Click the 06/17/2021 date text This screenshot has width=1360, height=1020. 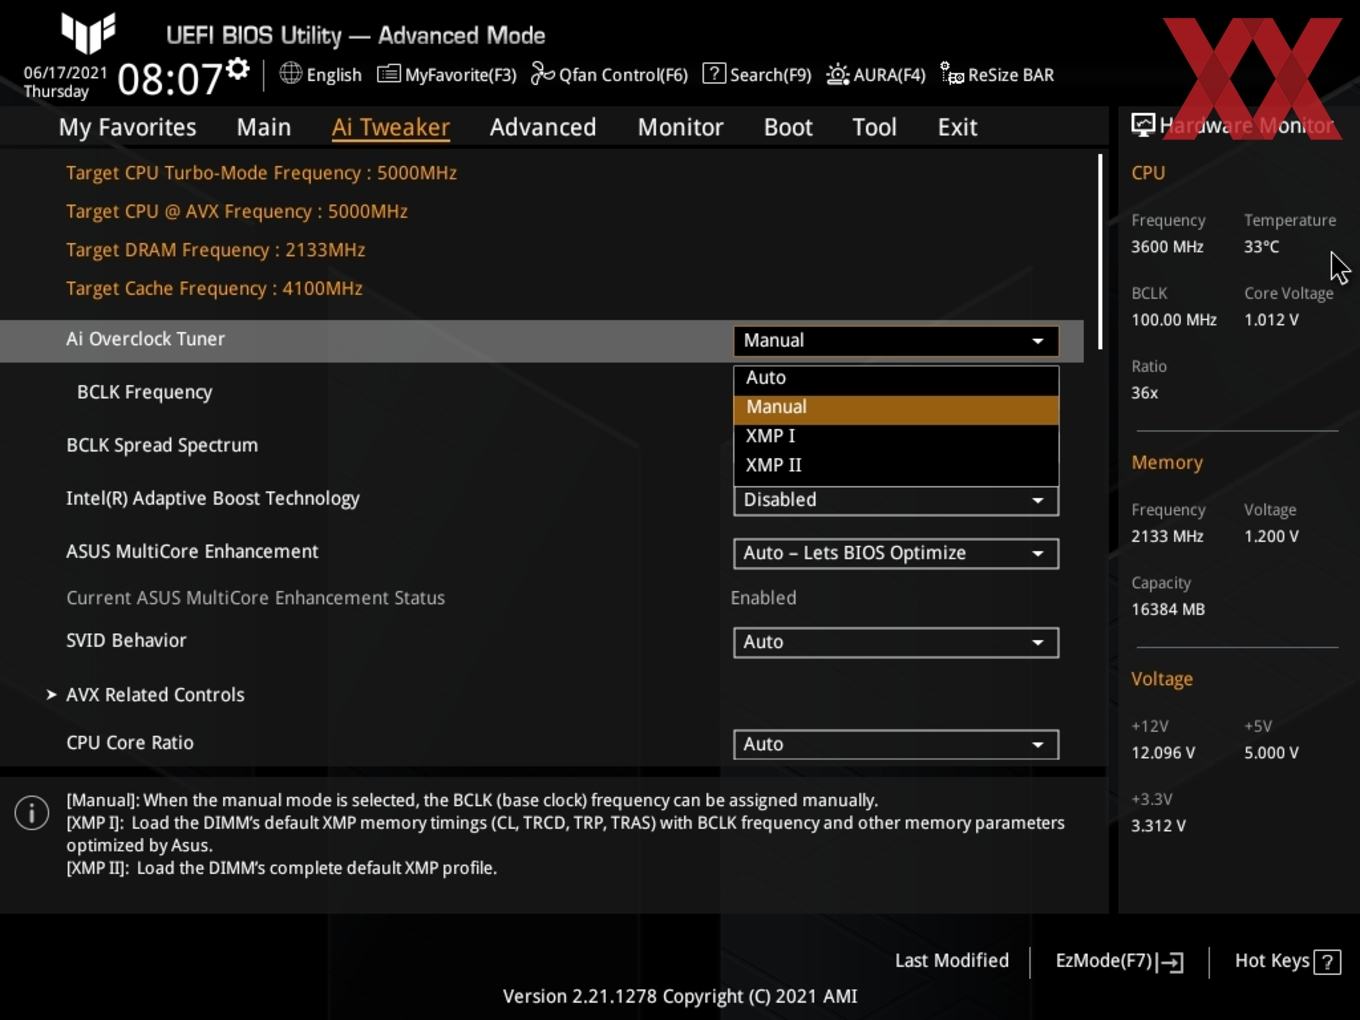[x=65, y=73]
